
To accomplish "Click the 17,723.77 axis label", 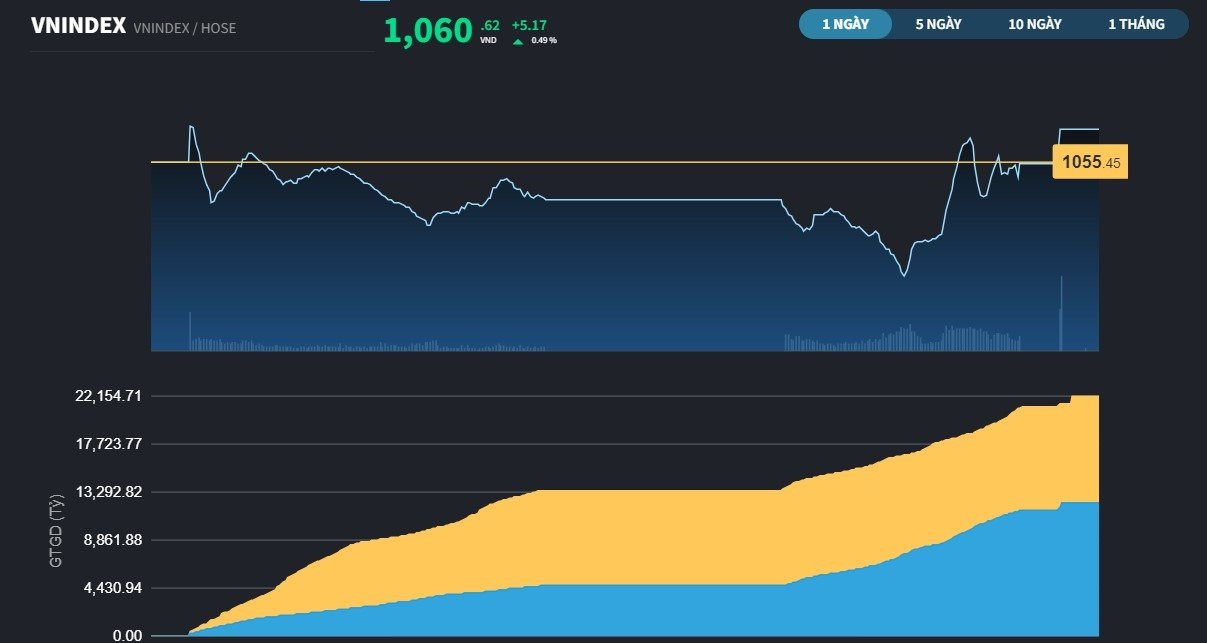I will pyautogui.click(x=109, y=444).
